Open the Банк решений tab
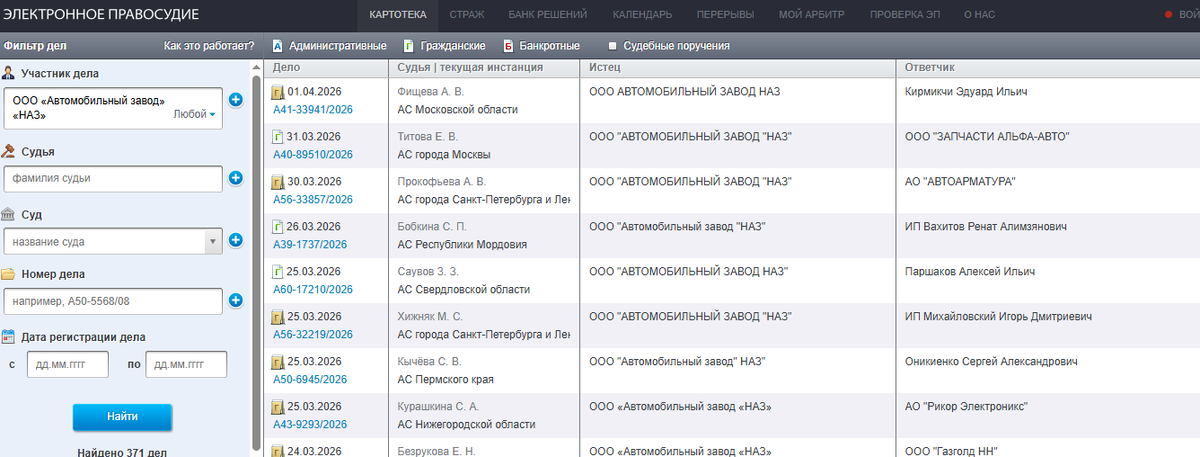The width and height of the screenshot is (1200, 457). tap(549, 15)
